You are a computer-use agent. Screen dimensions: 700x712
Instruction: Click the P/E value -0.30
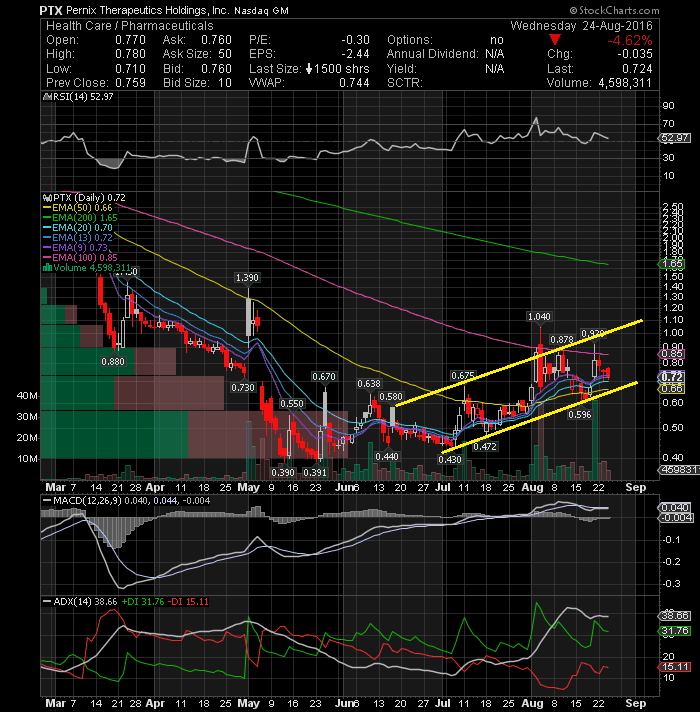(355, 40)
